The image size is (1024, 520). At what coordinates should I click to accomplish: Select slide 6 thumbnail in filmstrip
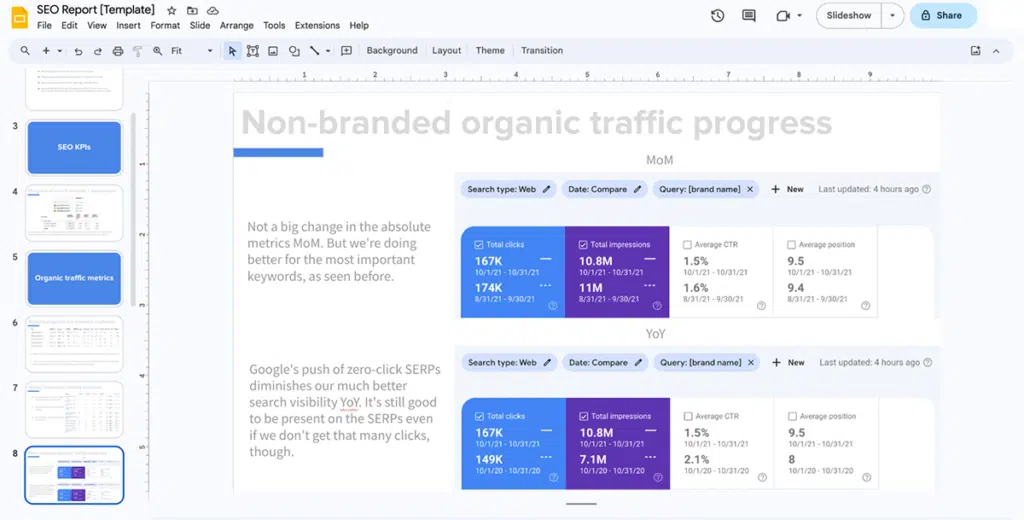coord(74,344)
